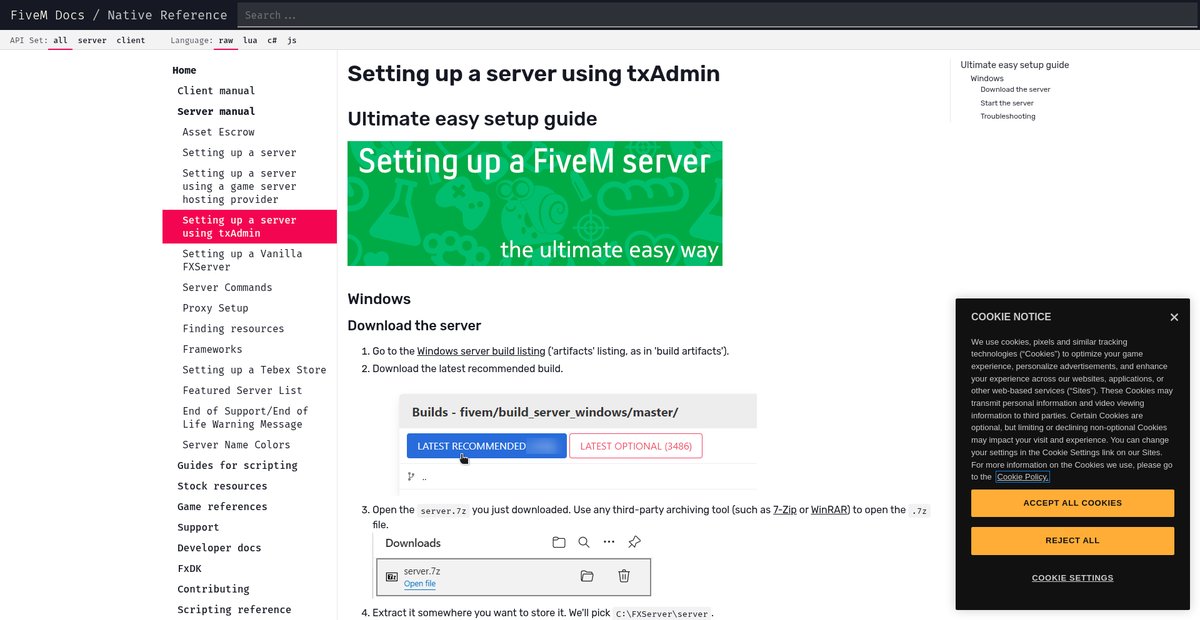
Task: Open 'Setting up a Vanilla FXServer' page
Action: [x=242, y=260]
